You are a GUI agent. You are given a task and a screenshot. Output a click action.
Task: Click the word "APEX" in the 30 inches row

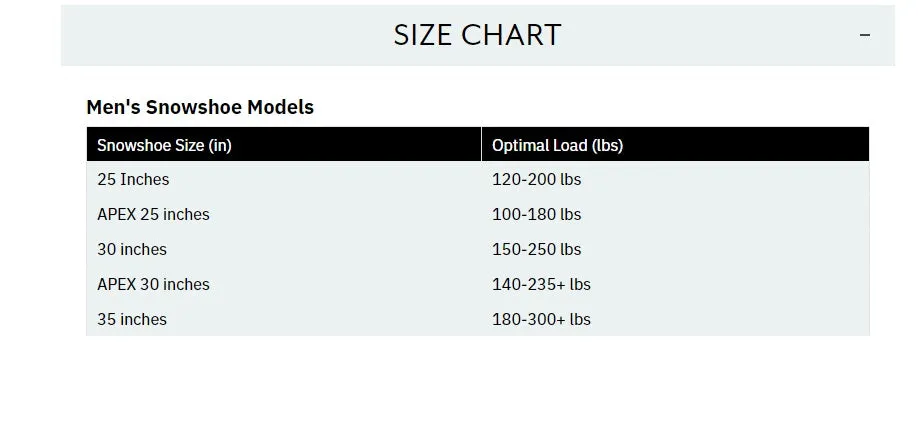click(116, 285)
